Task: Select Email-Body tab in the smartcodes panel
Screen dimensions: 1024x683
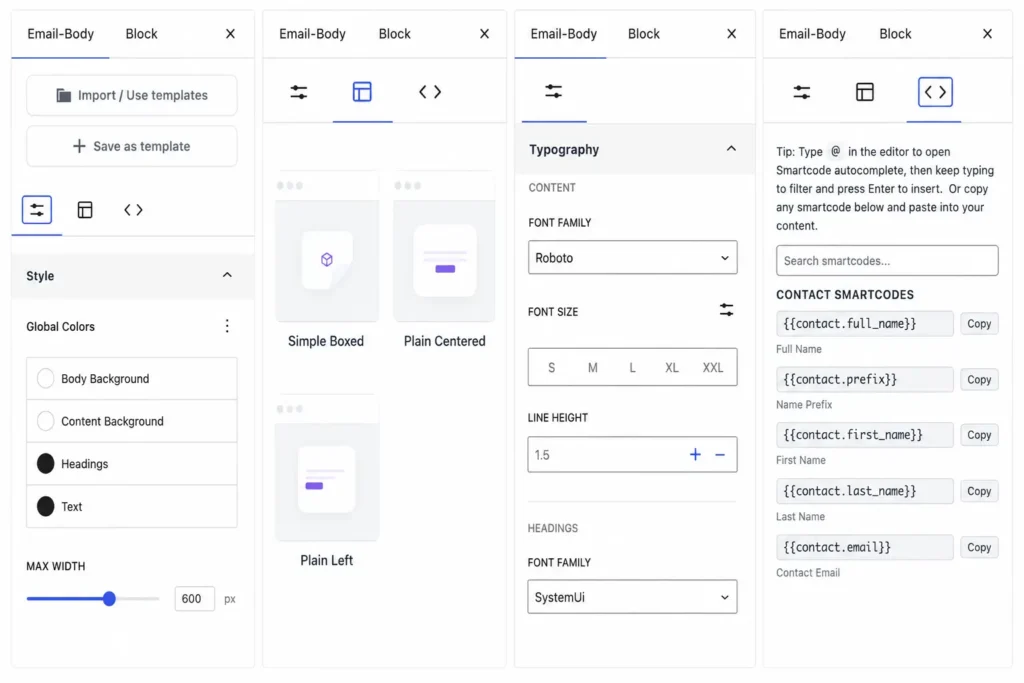Action: [812, 34]
